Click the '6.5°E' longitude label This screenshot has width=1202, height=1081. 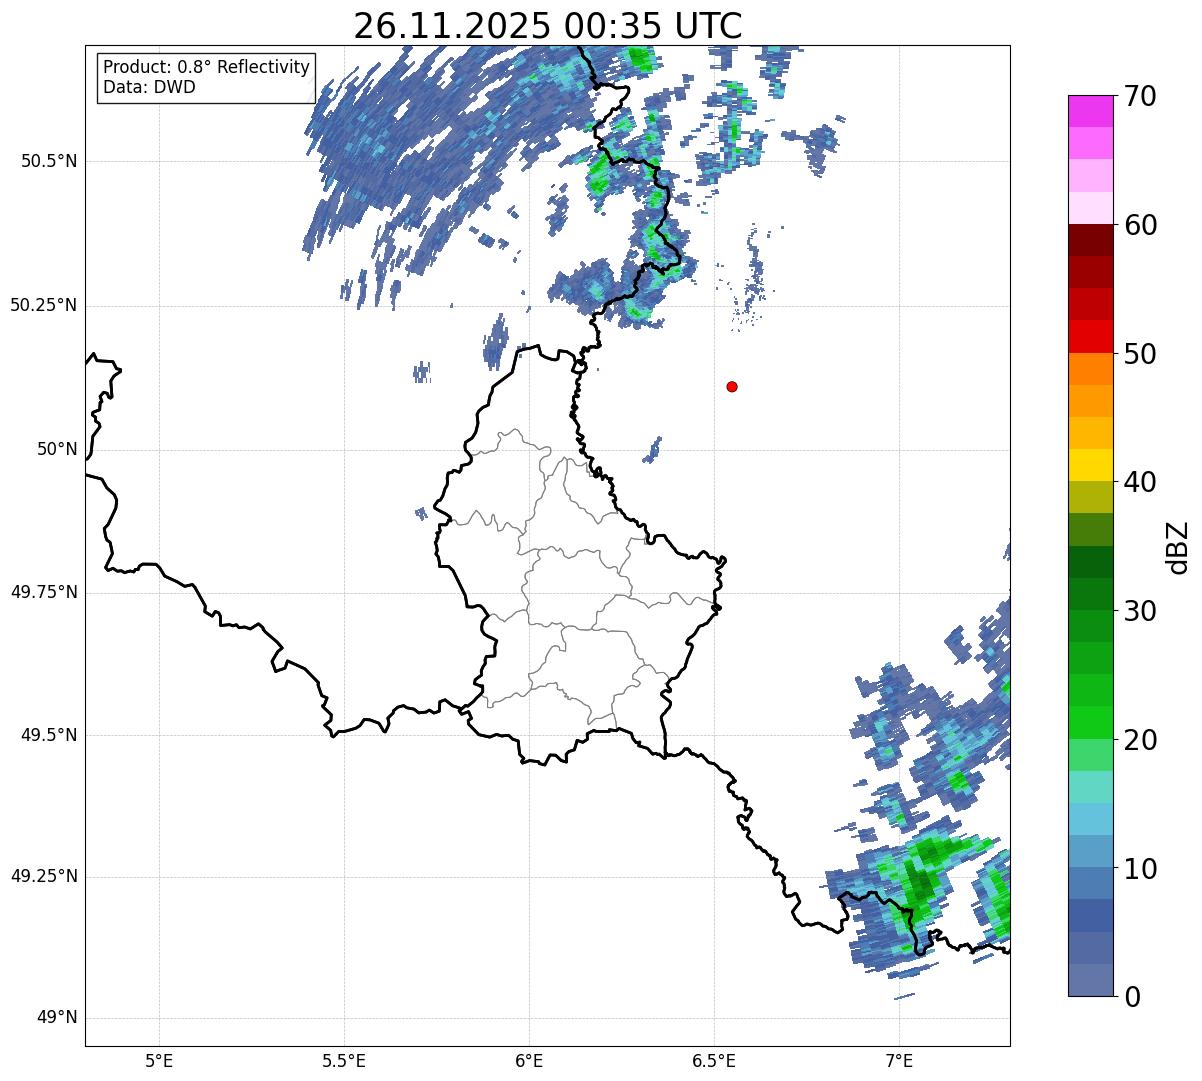click(714, 1060)
